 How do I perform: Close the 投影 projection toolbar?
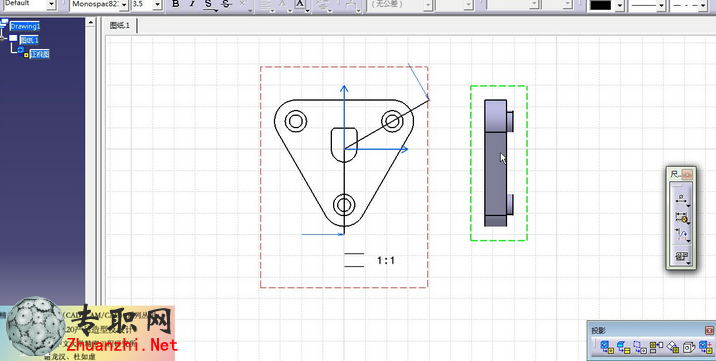(709, 330)
